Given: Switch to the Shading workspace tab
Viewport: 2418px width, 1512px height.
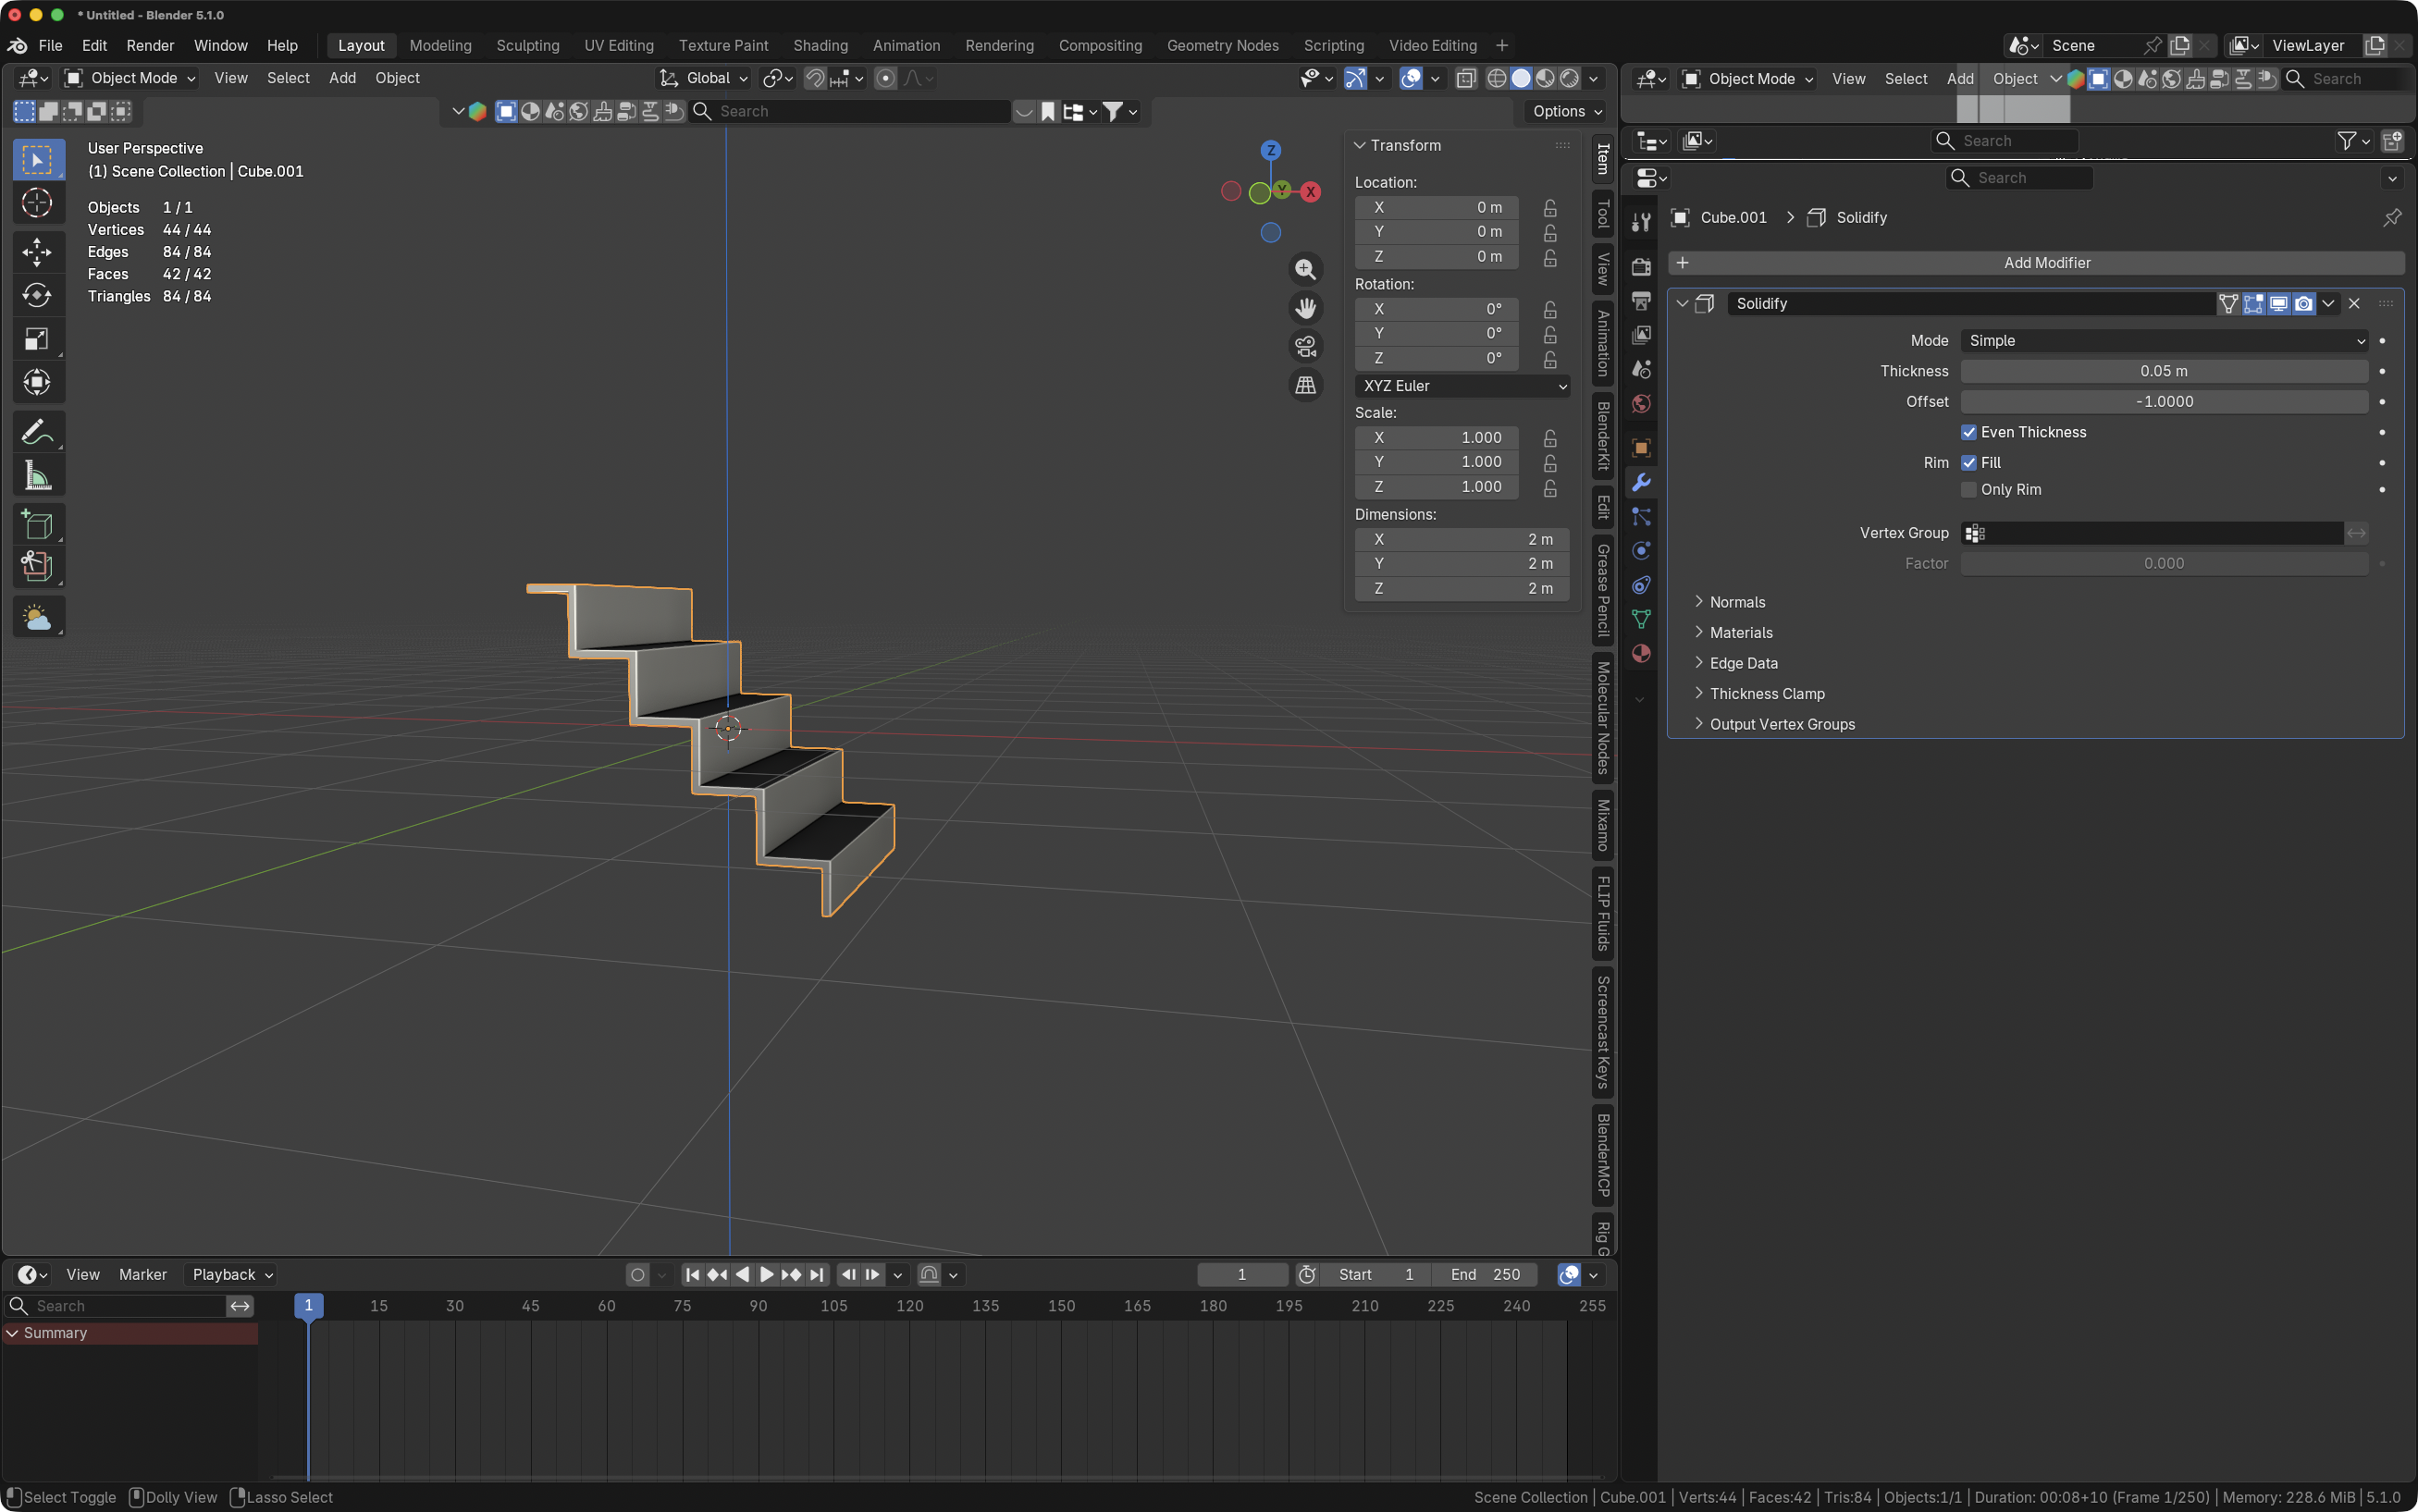Looking at the screenshot, I should (820, 45).
